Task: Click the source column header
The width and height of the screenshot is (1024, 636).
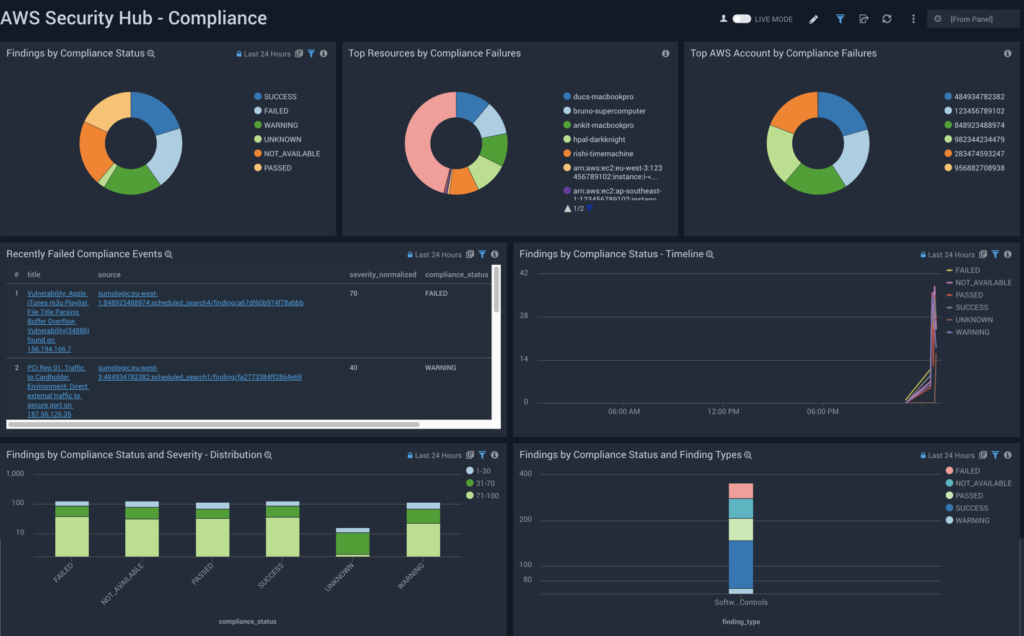Action: tap(109, 275)
